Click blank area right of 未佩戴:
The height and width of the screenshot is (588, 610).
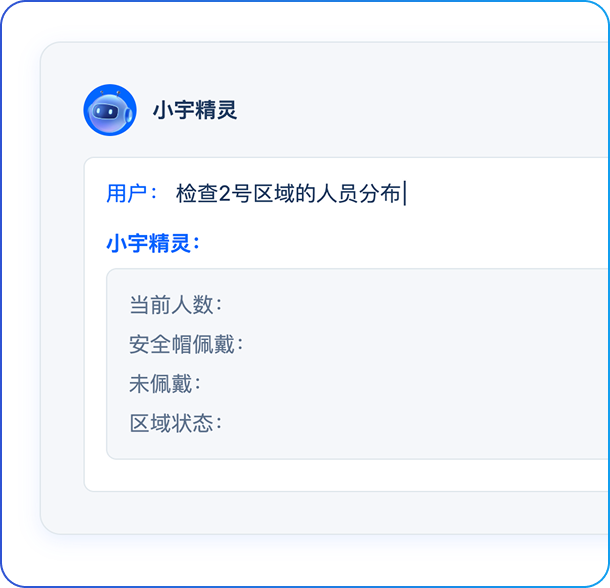(400, 383)
